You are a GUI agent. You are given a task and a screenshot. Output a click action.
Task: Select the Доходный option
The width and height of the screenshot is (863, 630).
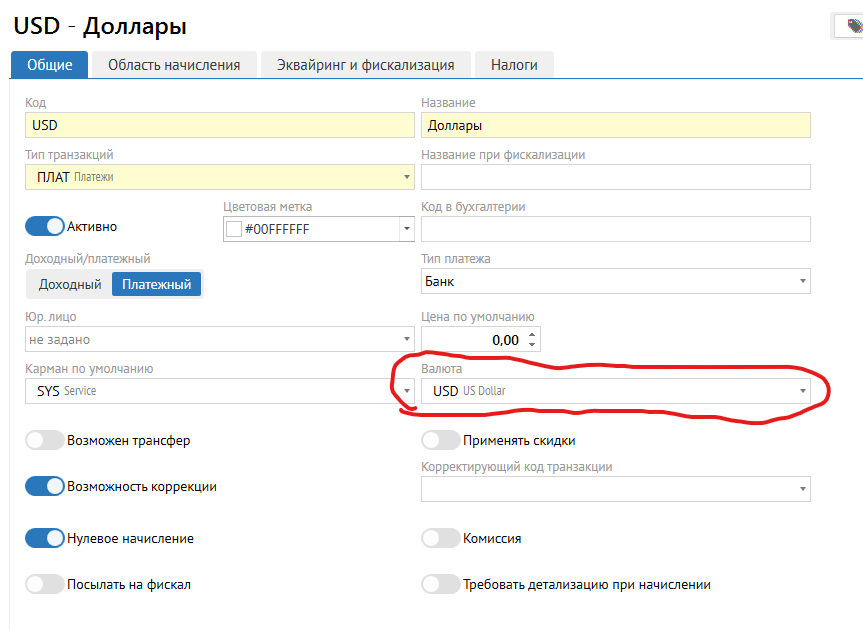pyautogui.click(x=70, y=284)
